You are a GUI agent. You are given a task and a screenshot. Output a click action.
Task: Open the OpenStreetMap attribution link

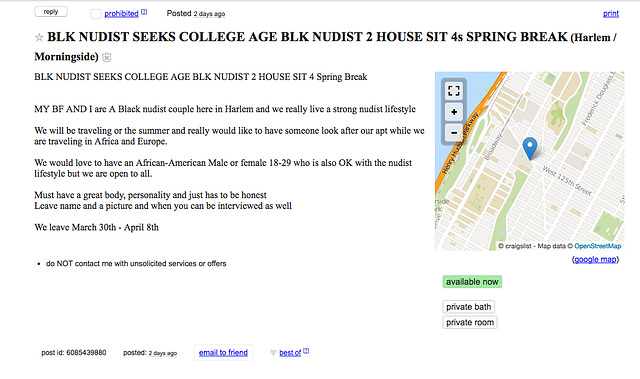pos(598,246)
